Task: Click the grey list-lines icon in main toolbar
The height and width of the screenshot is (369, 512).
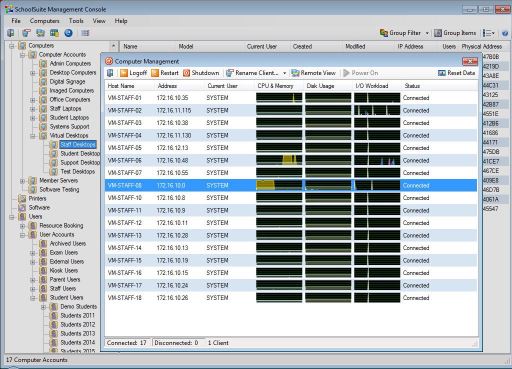Action: click(x=85, y=33)
